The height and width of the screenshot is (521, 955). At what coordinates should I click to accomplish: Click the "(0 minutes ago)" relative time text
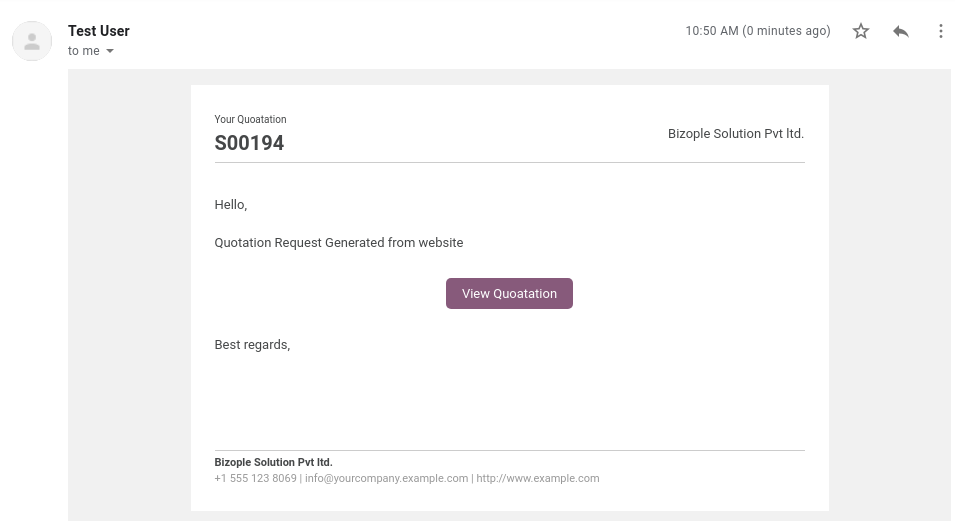[786, 31]
